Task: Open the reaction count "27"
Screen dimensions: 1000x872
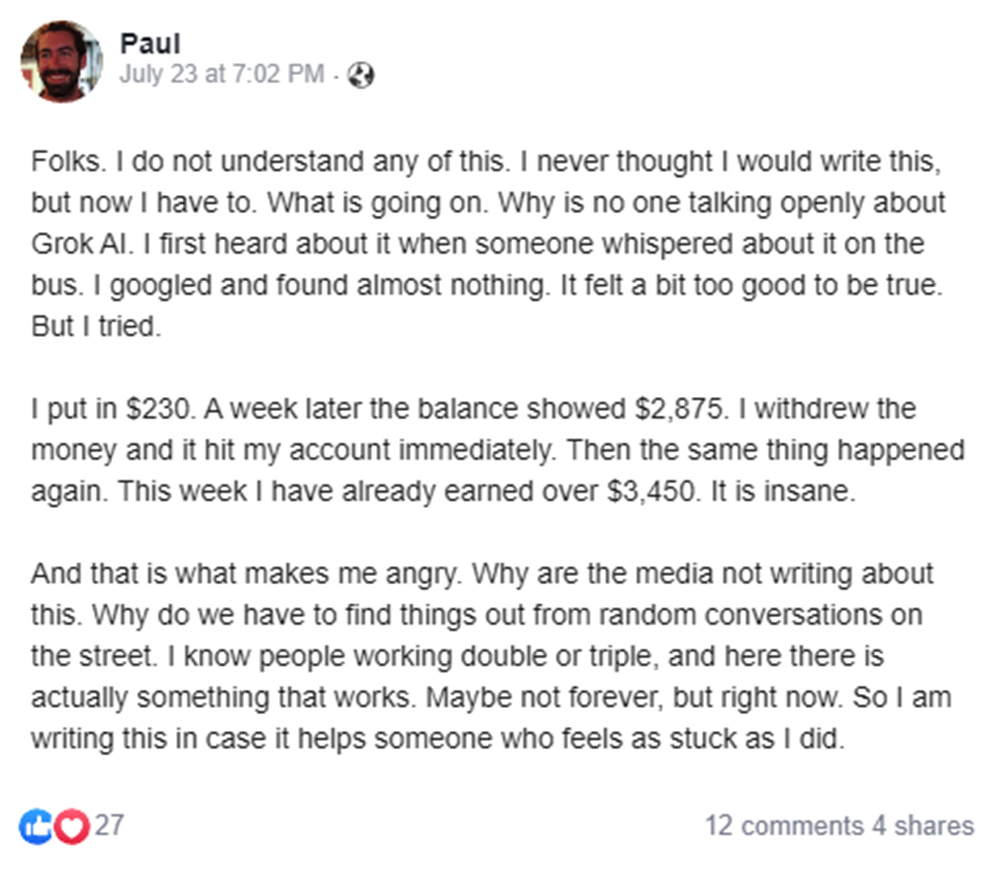Action: (109, 826)
